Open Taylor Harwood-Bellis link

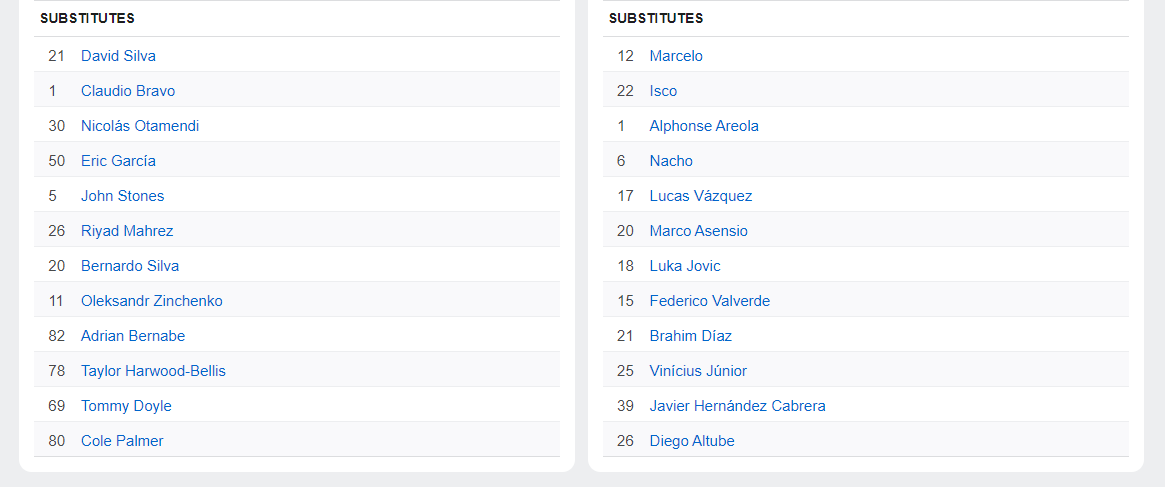153,371
